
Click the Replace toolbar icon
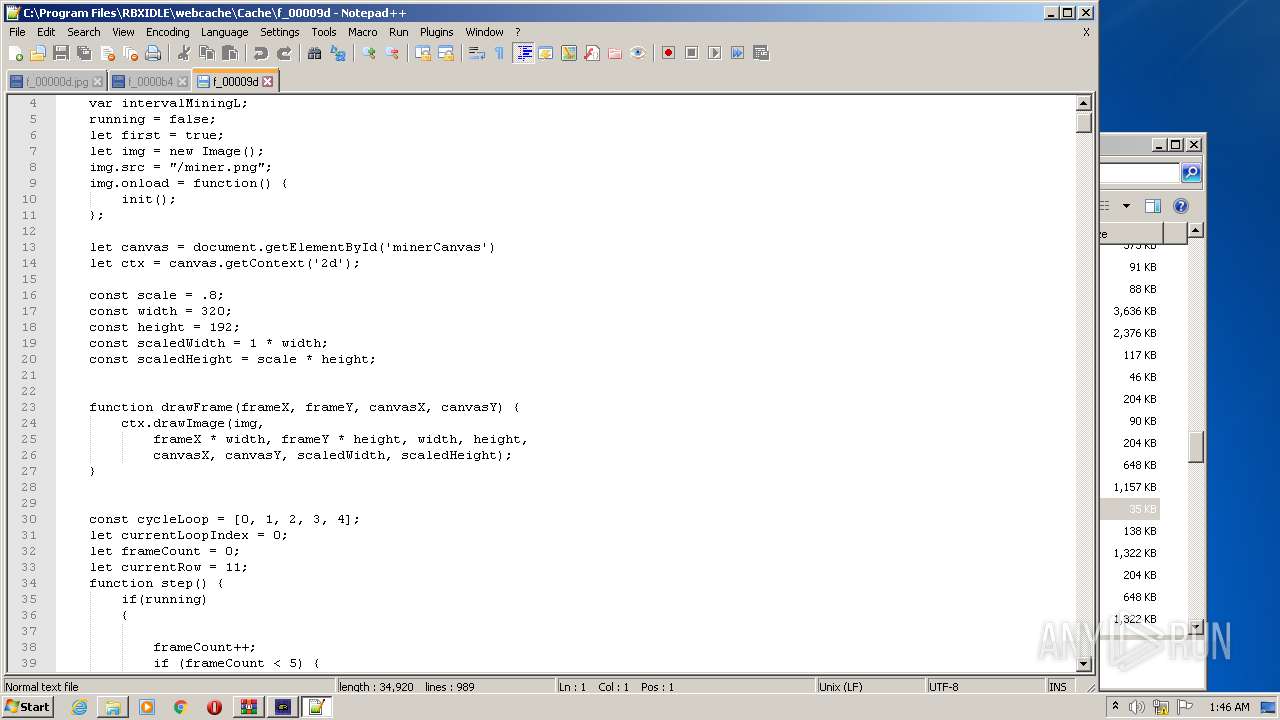point(338,53)
